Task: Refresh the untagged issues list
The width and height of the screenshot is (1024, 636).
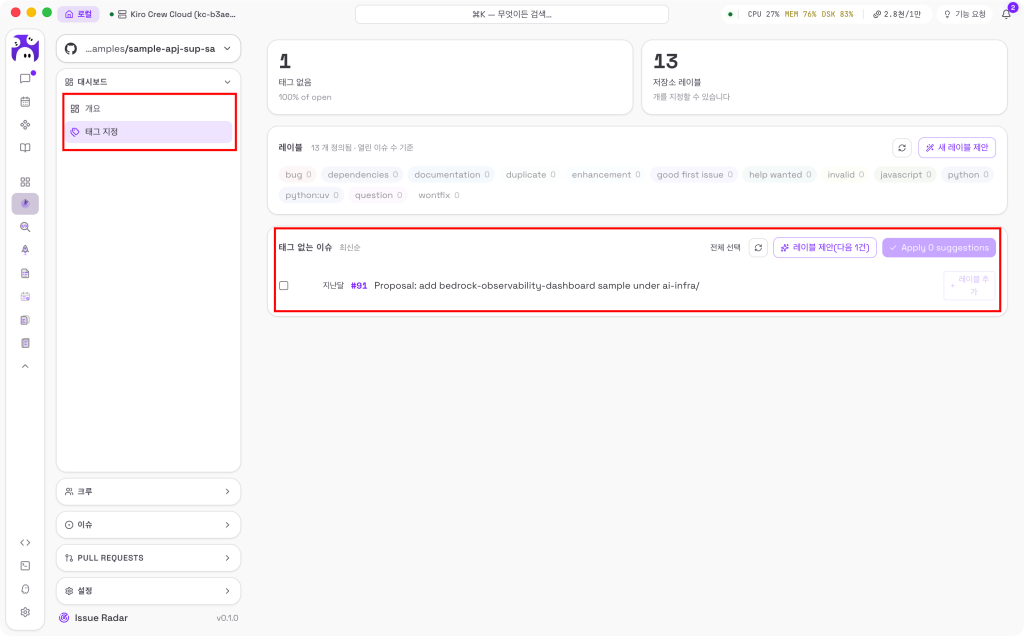Action: 758,247
